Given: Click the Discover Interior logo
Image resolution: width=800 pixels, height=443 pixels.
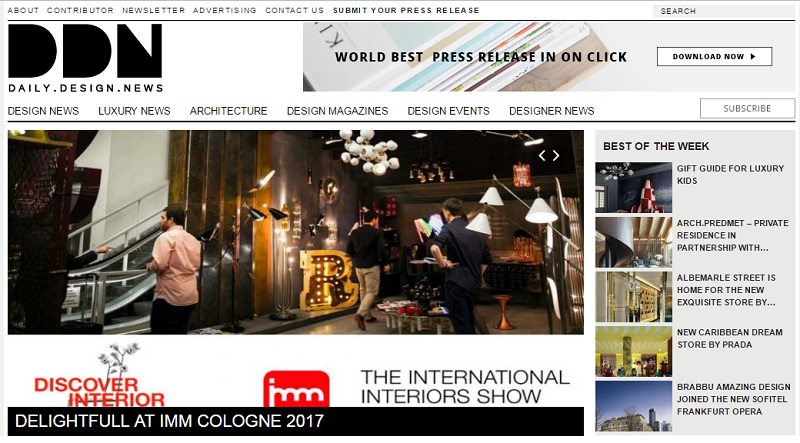Looking at the screenshot, I should point(99,376).
